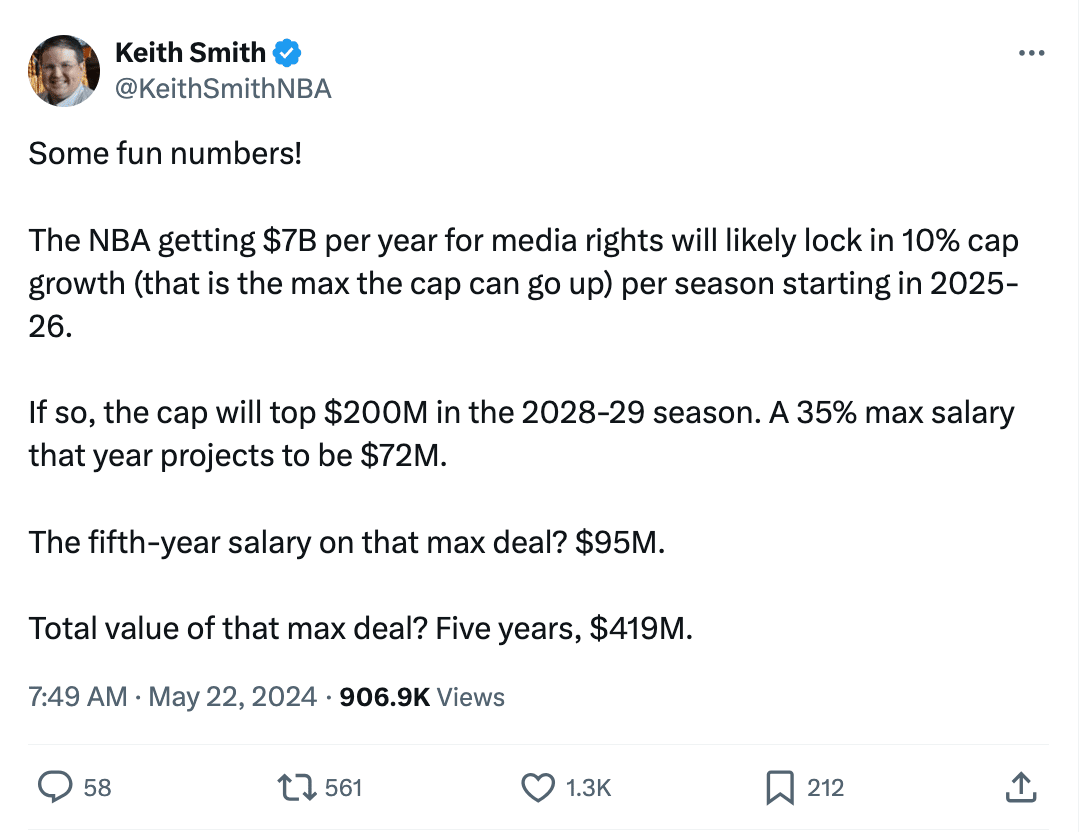View Keith Smith's profile picture
Image resolution: width=1080 pixels, height=832 pixels.
[63, 70]
